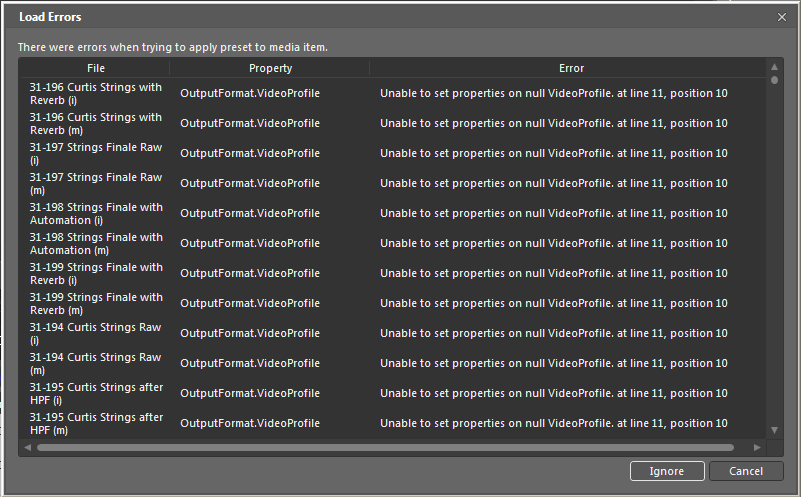Click the horizontal scrollbar thumb
This screenshot has width=801, height=497.
[x=385, y=447]
